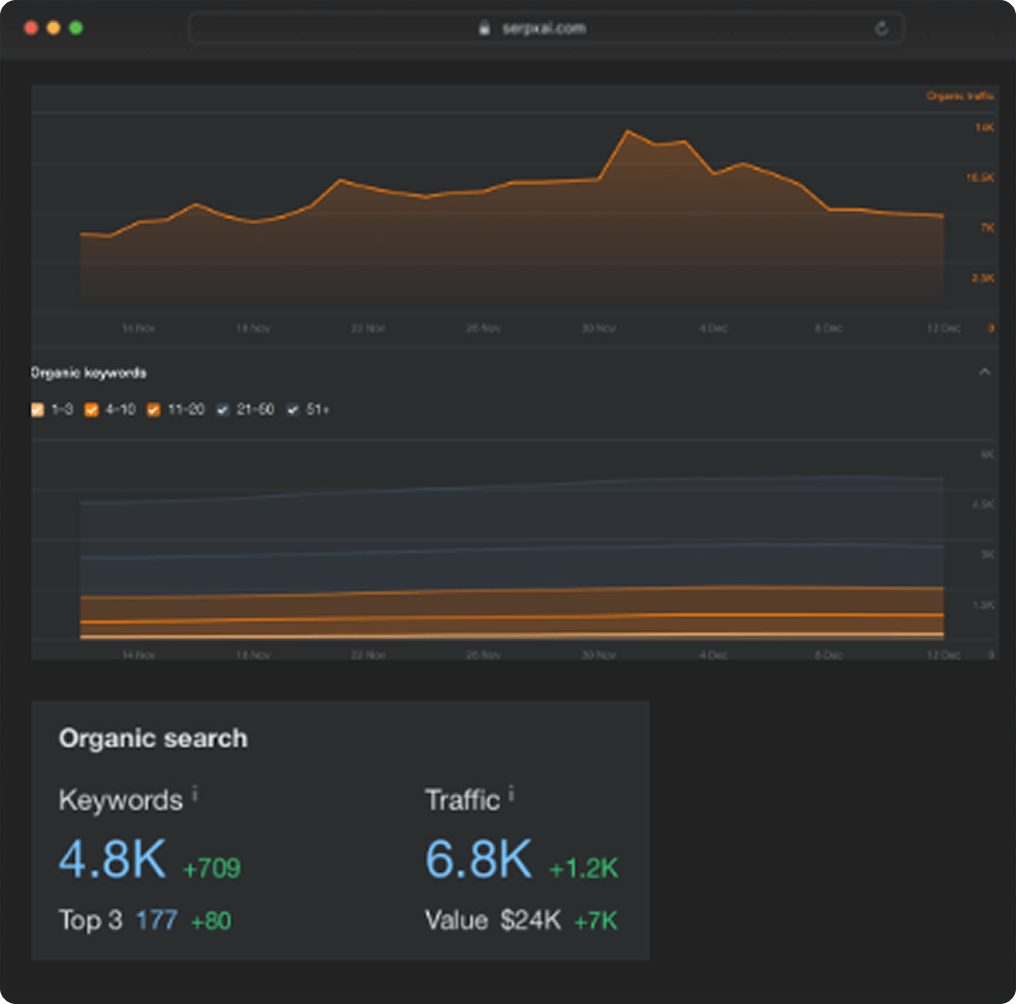This screenshot has width=1016, height=1004.
Task: Click the serpxai.com address bar
Action: (x=545, y=28)
